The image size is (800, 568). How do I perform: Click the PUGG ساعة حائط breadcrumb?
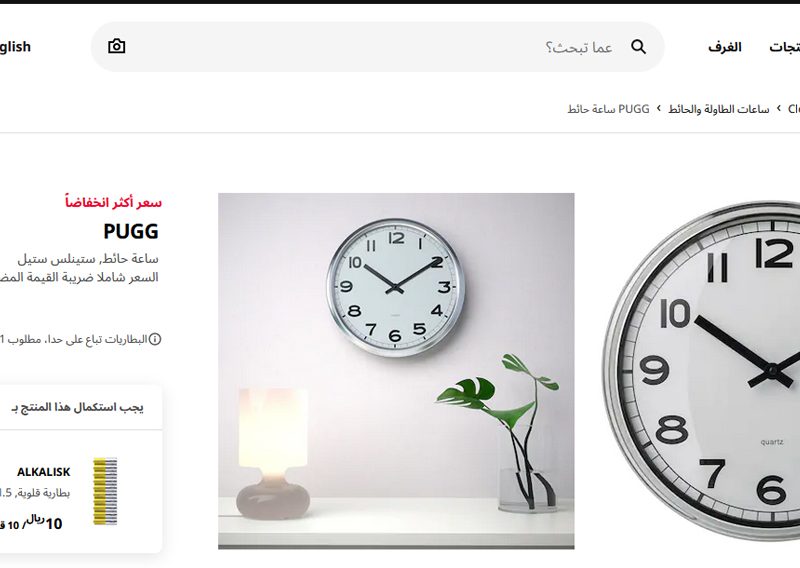[x=608, y=109]
